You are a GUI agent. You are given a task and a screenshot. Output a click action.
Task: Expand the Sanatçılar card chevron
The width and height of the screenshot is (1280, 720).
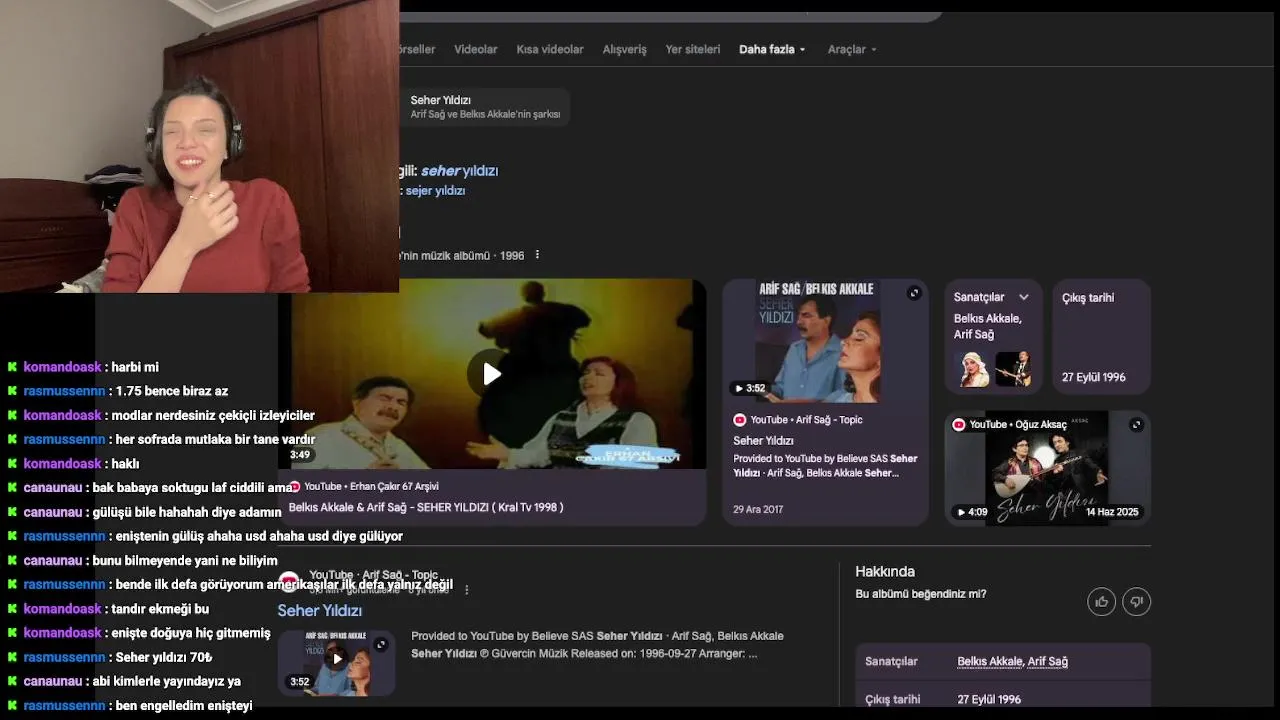click(1024, 297)
